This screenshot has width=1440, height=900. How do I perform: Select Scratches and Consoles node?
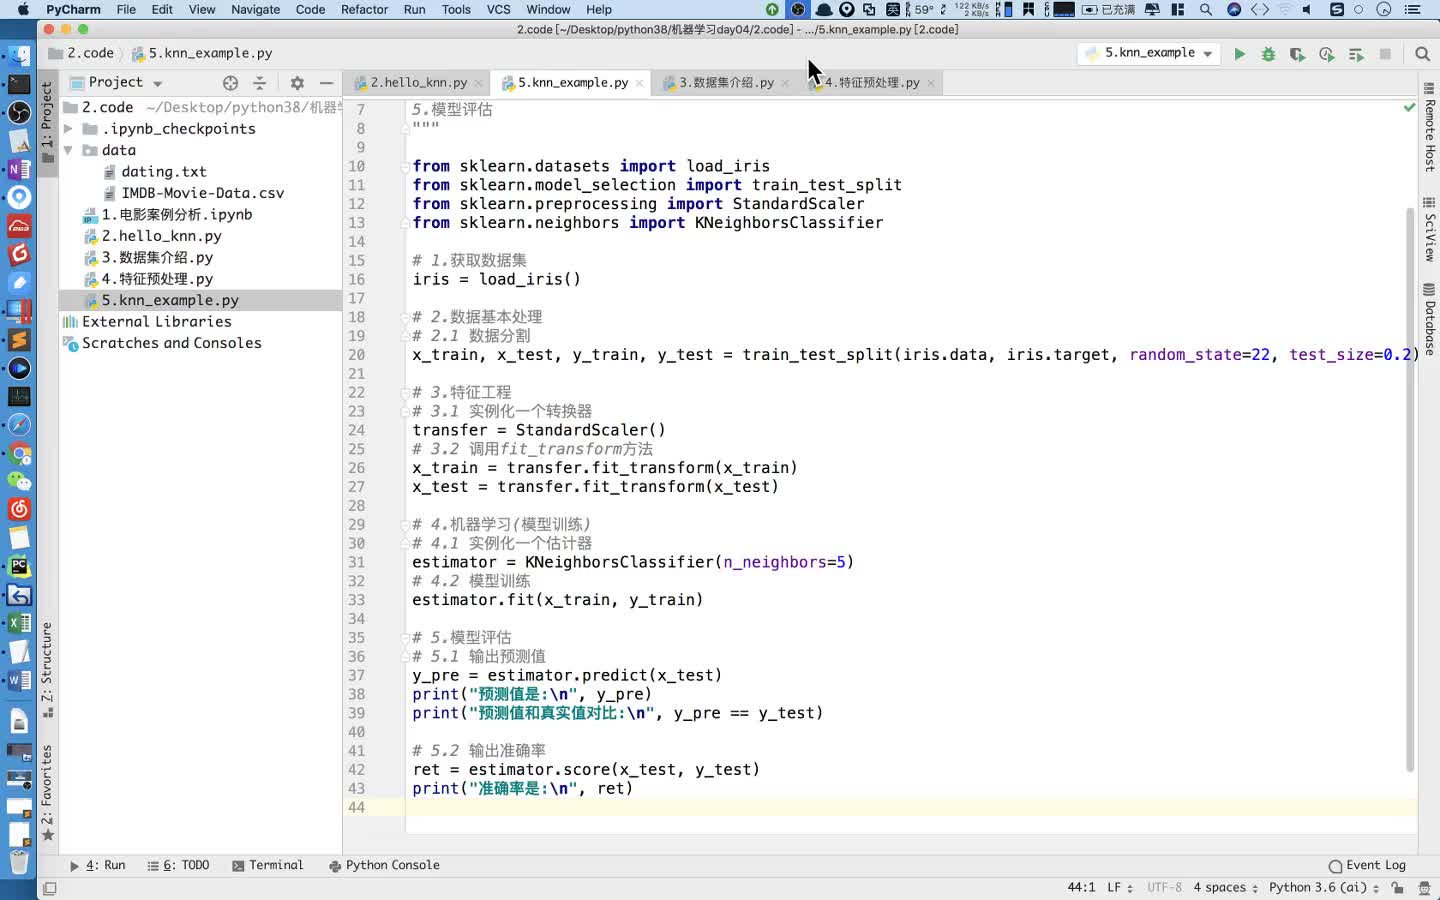point(171,343)
